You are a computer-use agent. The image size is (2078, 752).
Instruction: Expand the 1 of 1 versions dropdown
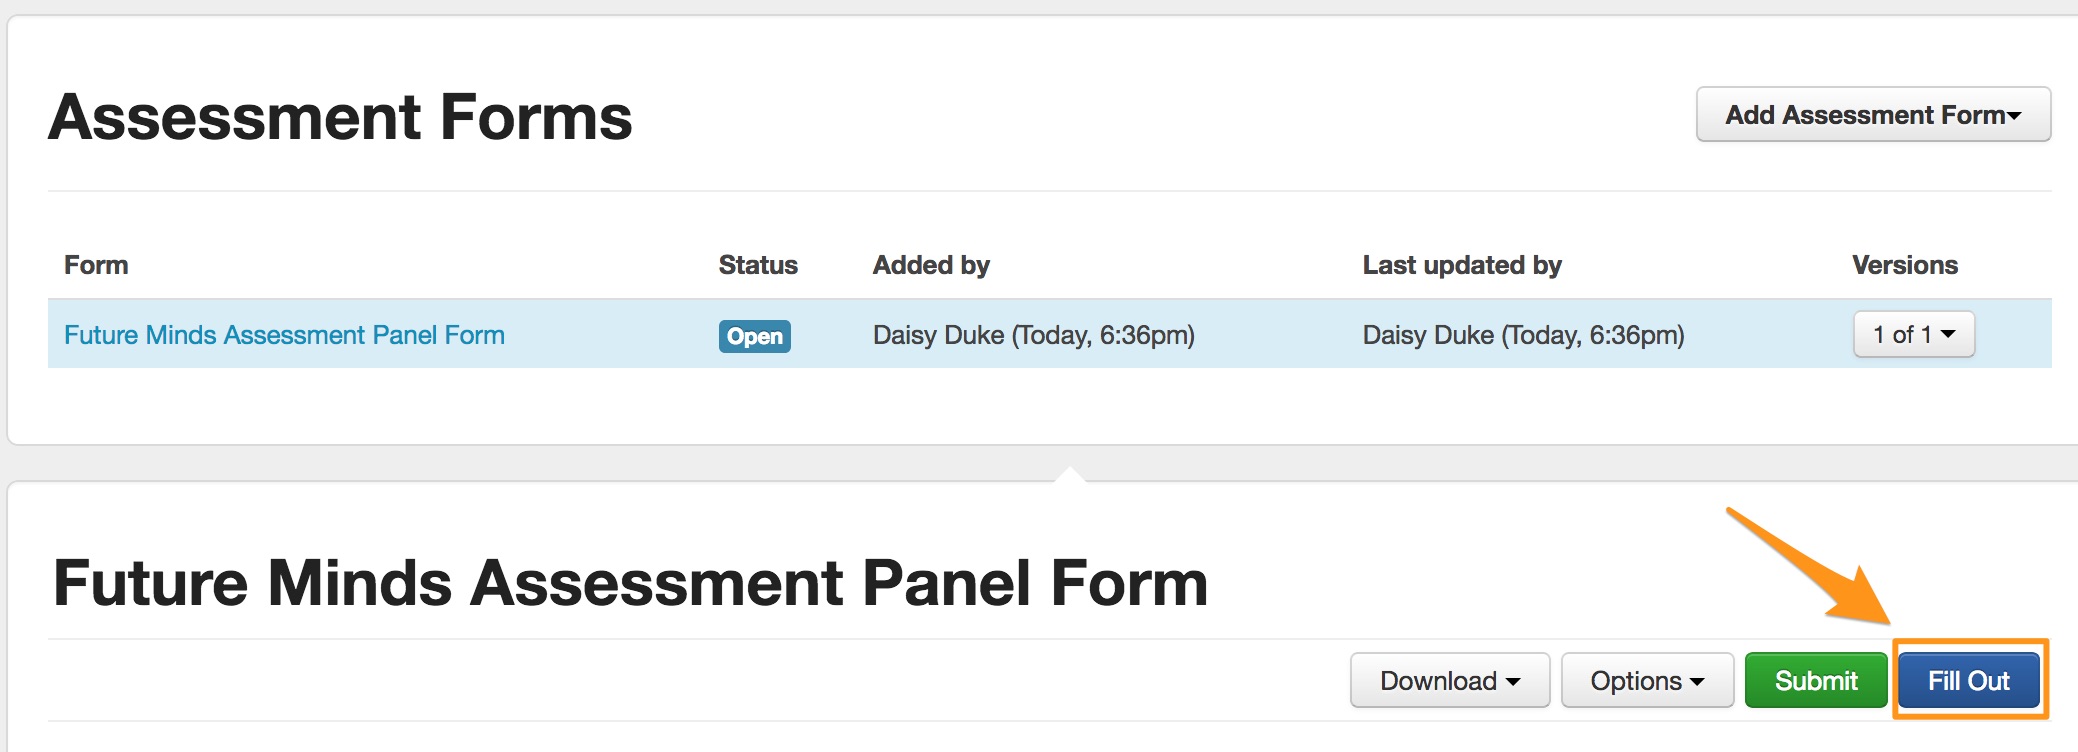pos(1913,335)
